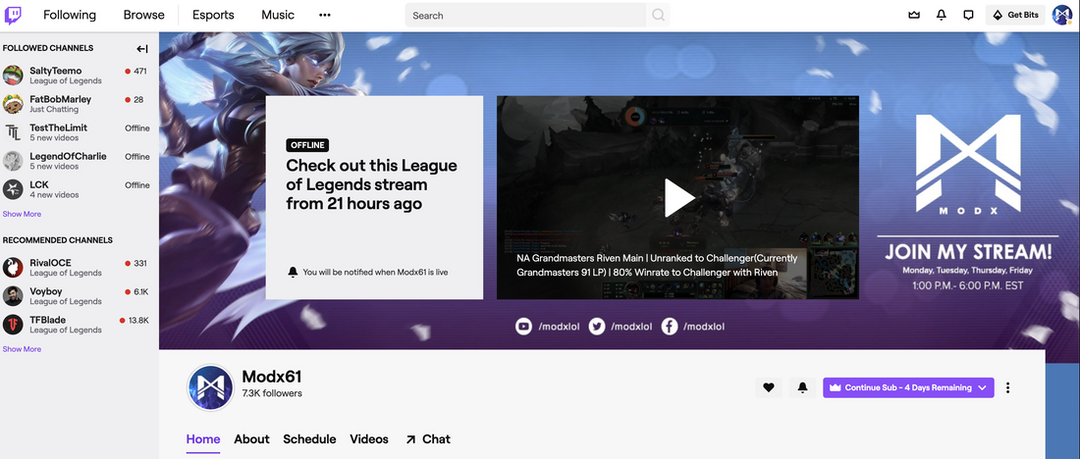Click the search magnifier icon
Viewport: 1080px width, 459px height.
[658, 15]
